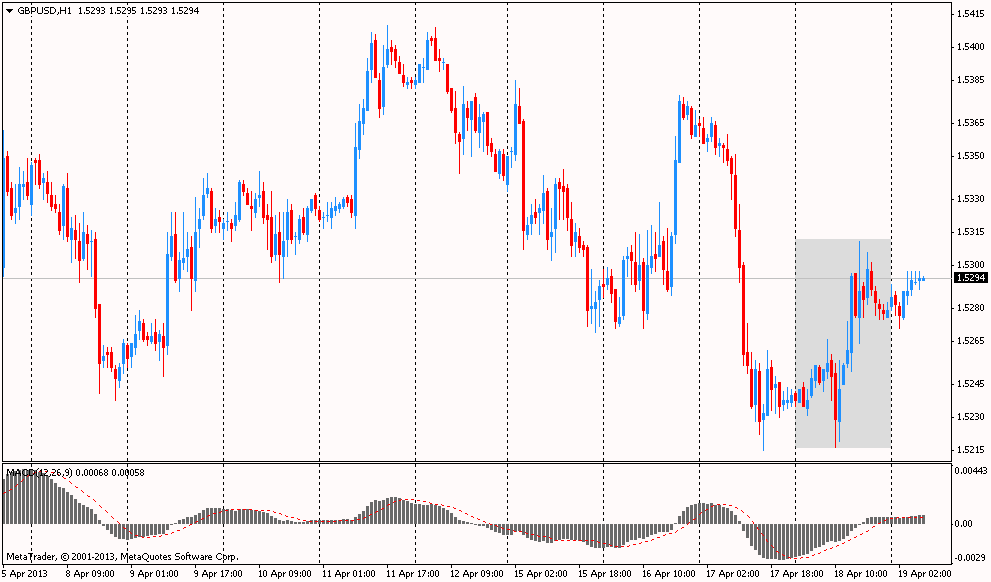This screenshot has height=582, width=991.
Task: Click the triangle arrow beside GBPUSD,H1
Action: click(8, 10)
